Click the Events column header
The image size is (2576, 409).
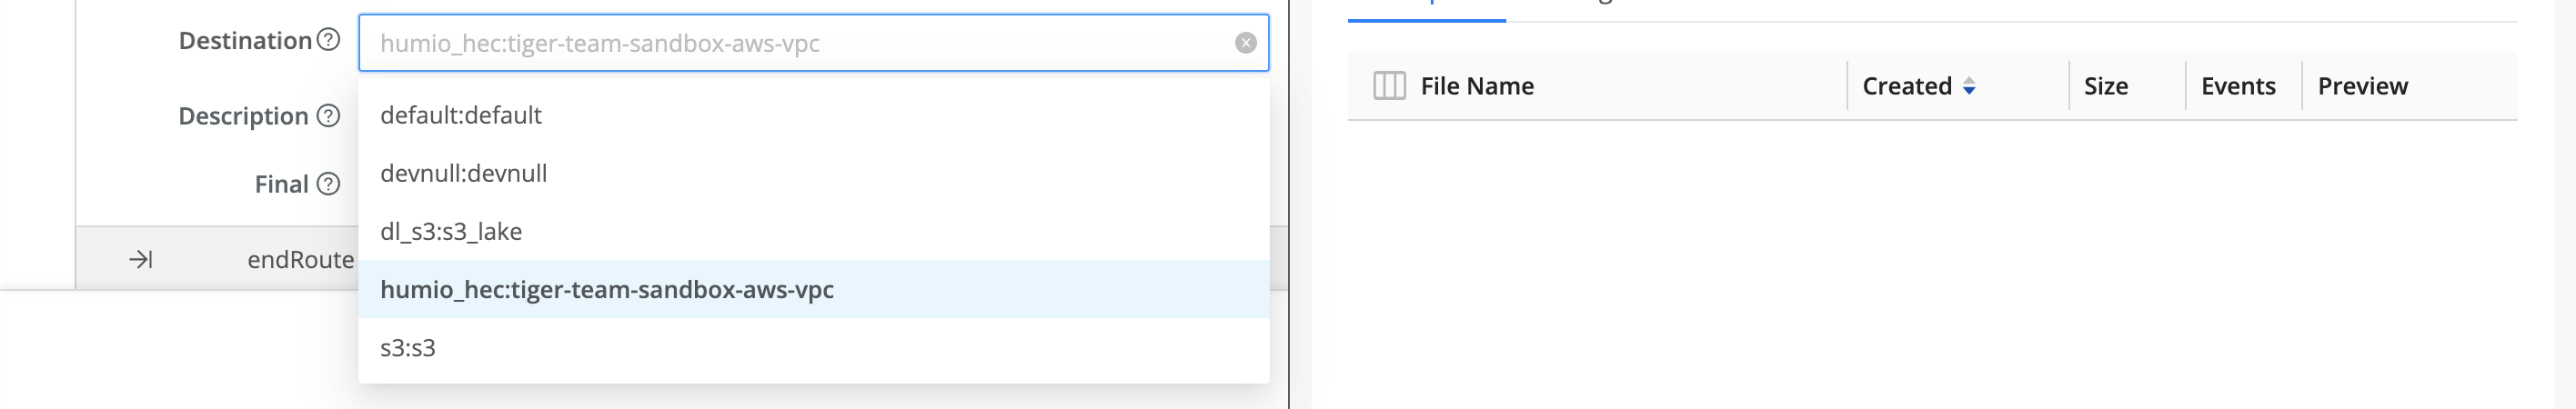tap(2238, 86)
